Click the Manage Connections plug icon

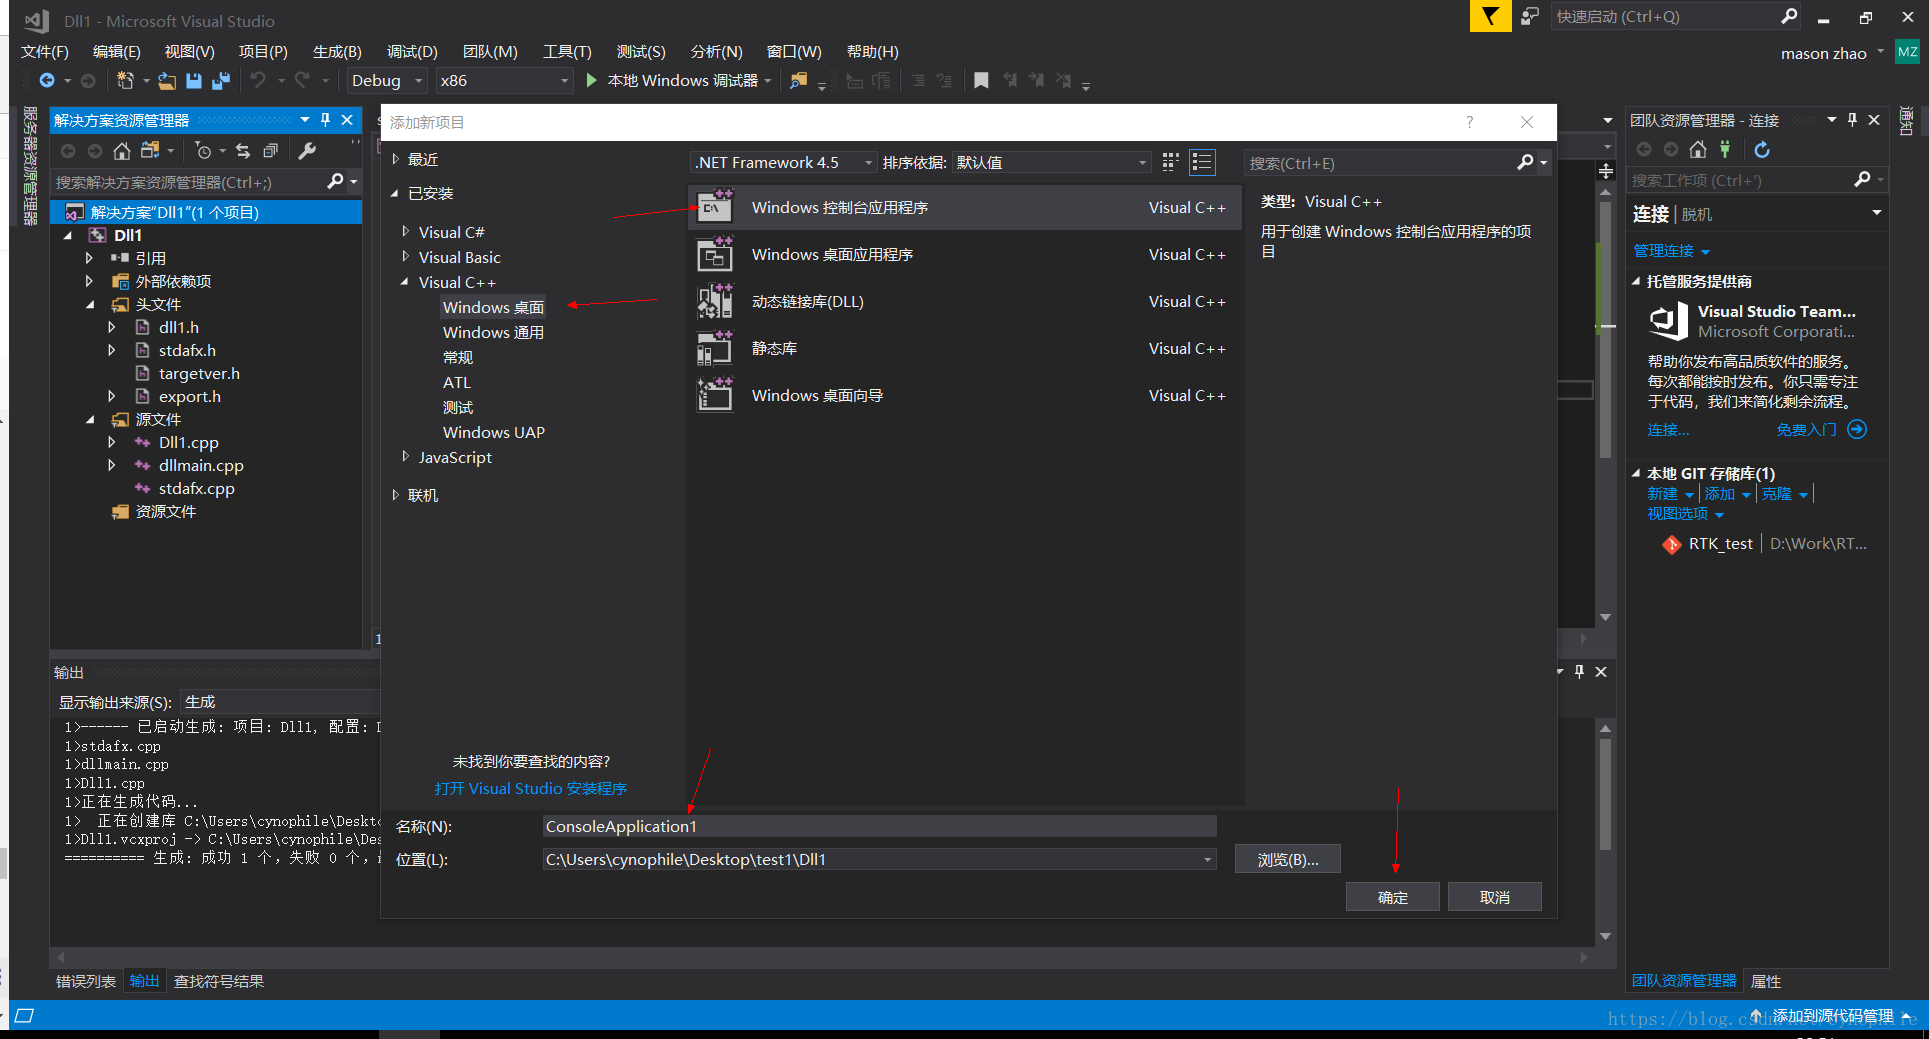1725,150
